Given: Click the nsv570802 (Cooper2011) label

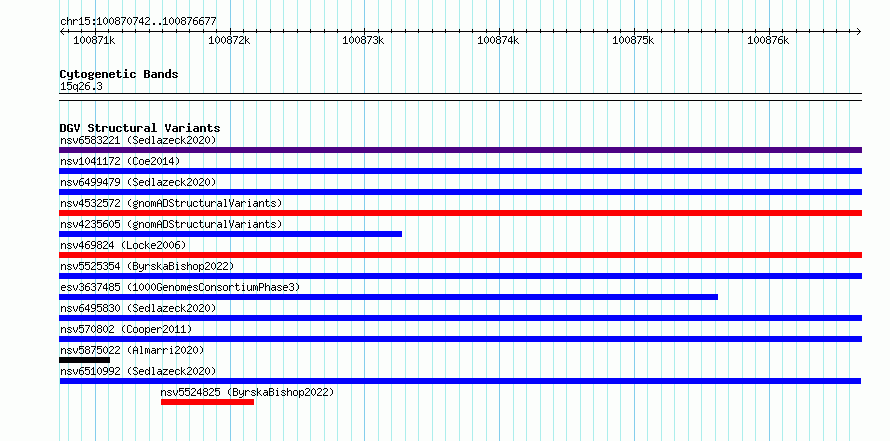Looking at the screenshot, I should click(126, 329).
